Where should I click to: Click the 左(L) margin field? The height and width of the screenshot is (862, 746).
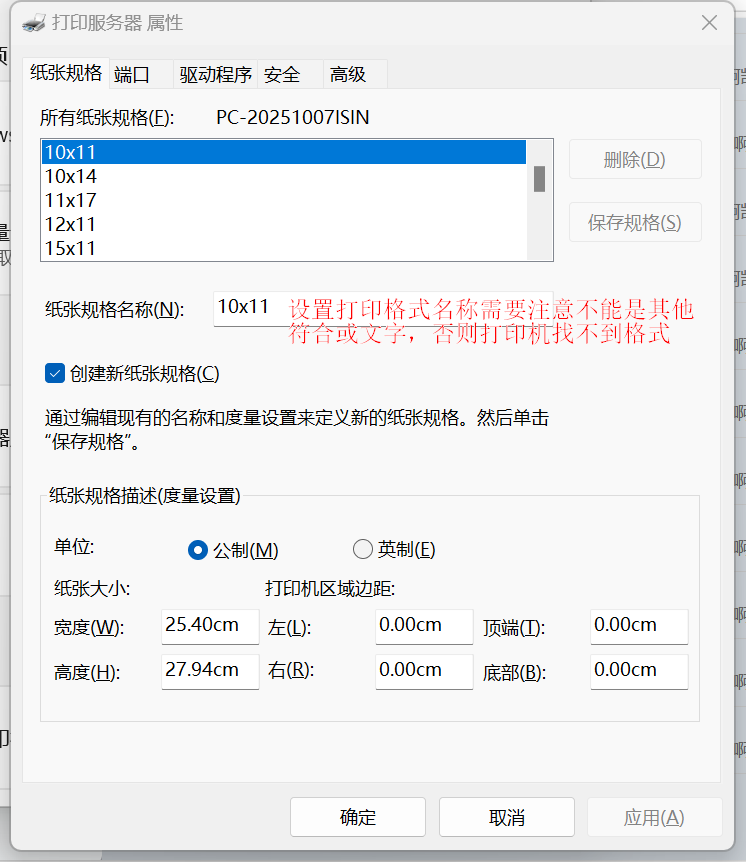click(424, 626)
